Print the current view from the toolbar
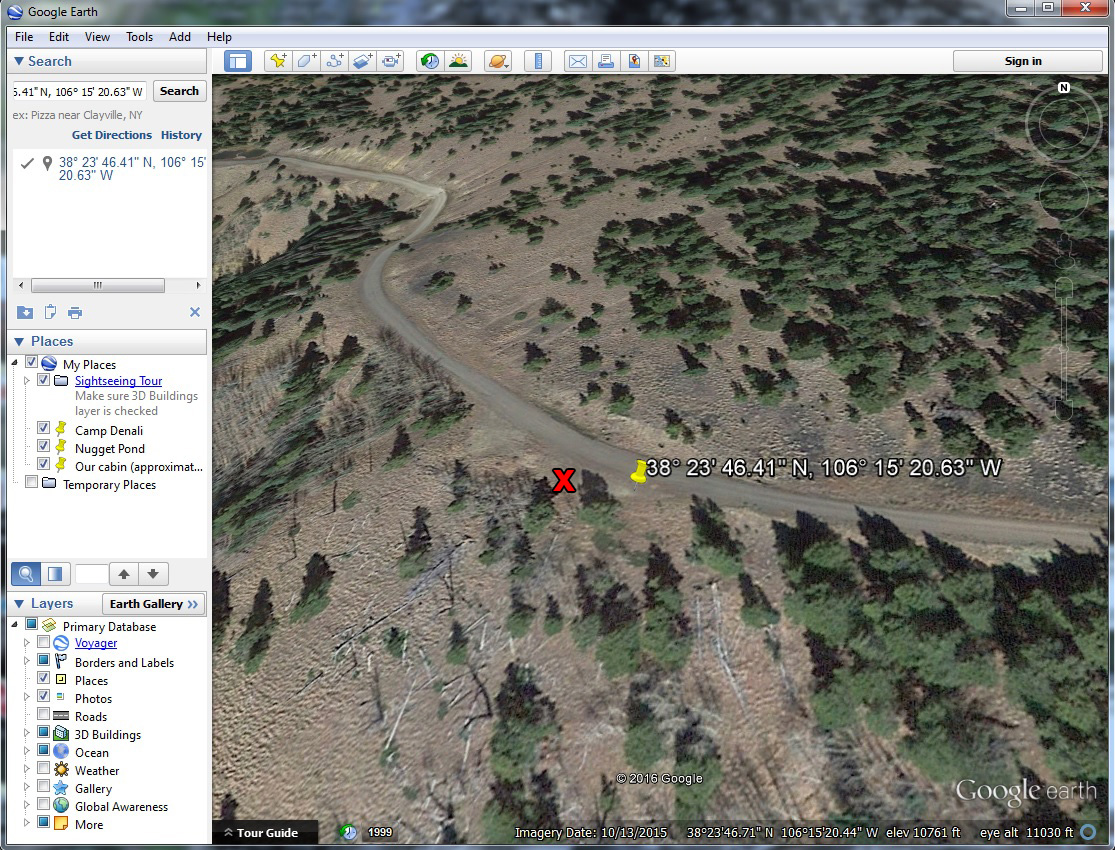The width and height of the screenshot is (1115, 850). [606, 61]
